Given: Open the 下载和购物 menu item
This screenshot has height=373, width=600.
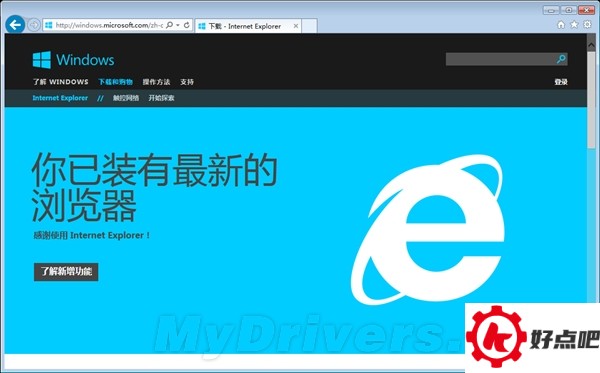Looking at the screenshot, I should (x=116, y=82).
